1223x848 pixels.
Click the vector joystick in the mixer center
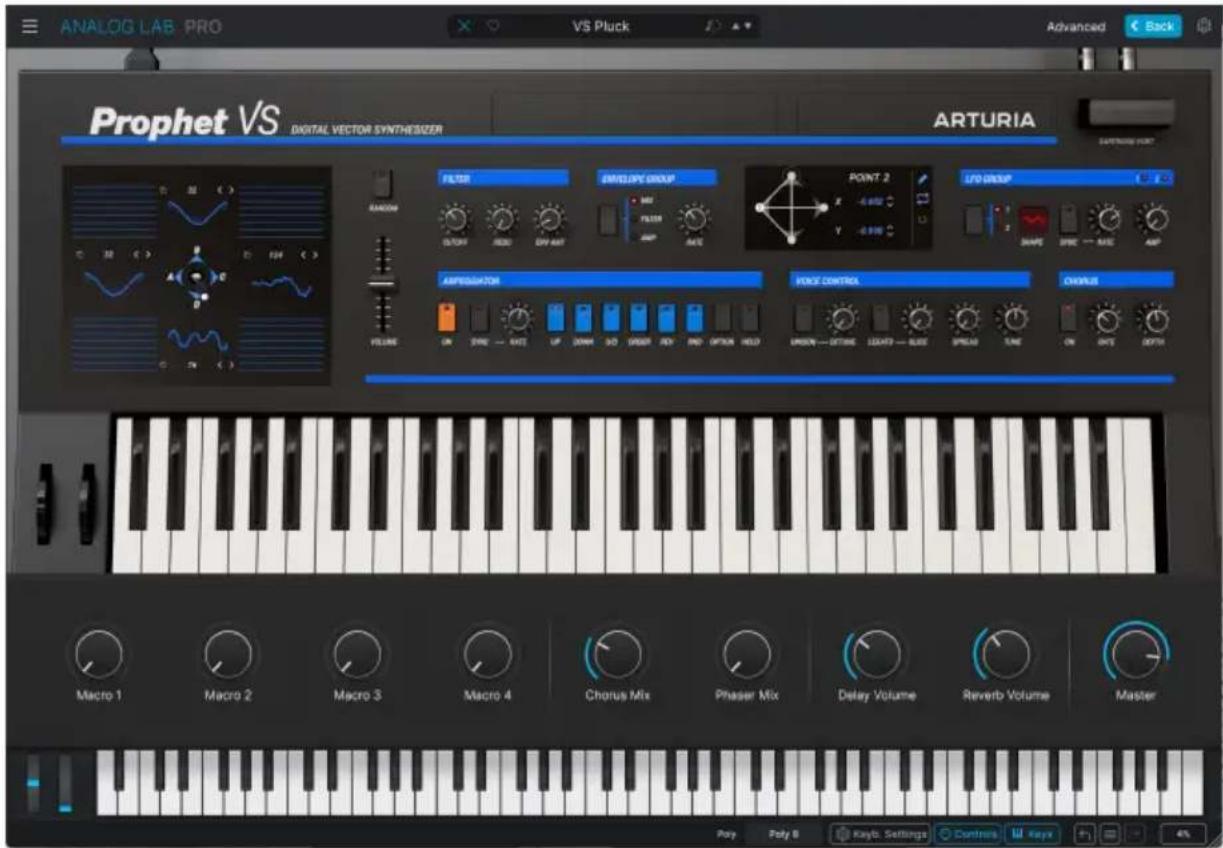(x=196, y=277)
